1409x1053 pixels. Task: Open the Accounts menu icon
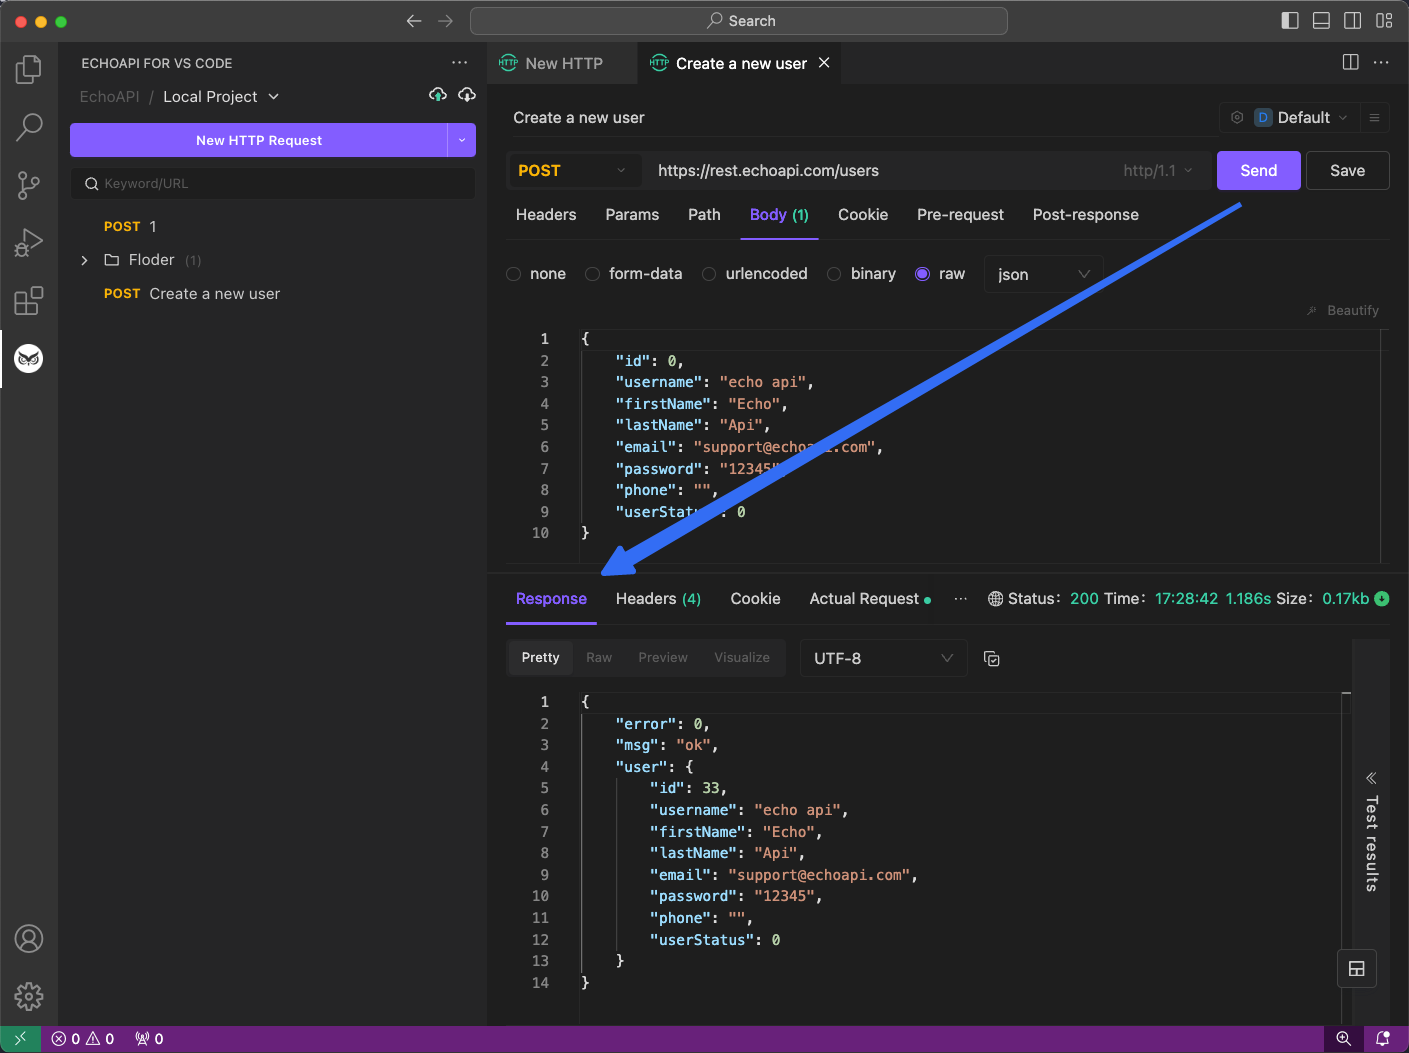(x=29, y=939)
